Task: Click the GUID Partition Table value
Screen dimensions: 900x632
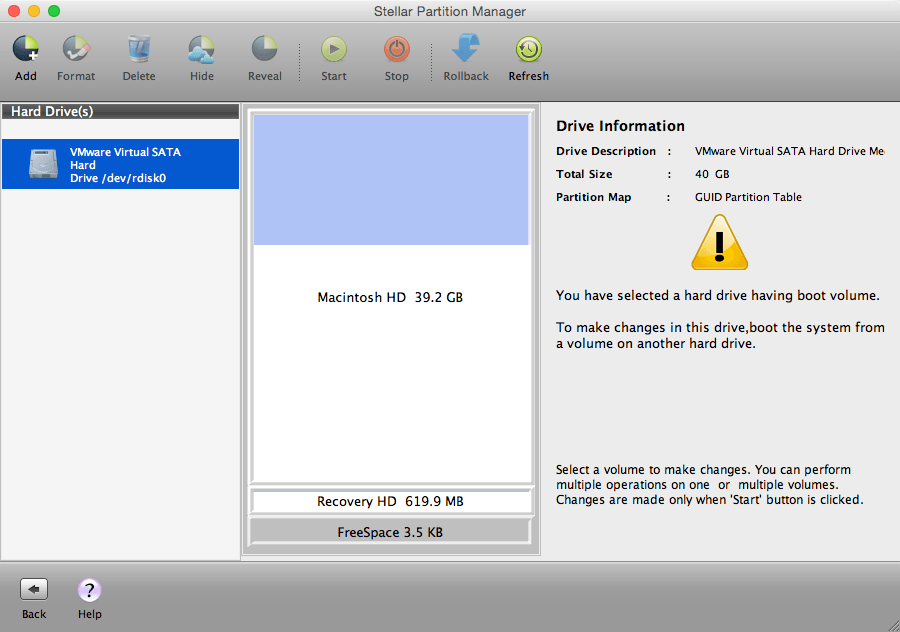Action: tap(748, 197)
